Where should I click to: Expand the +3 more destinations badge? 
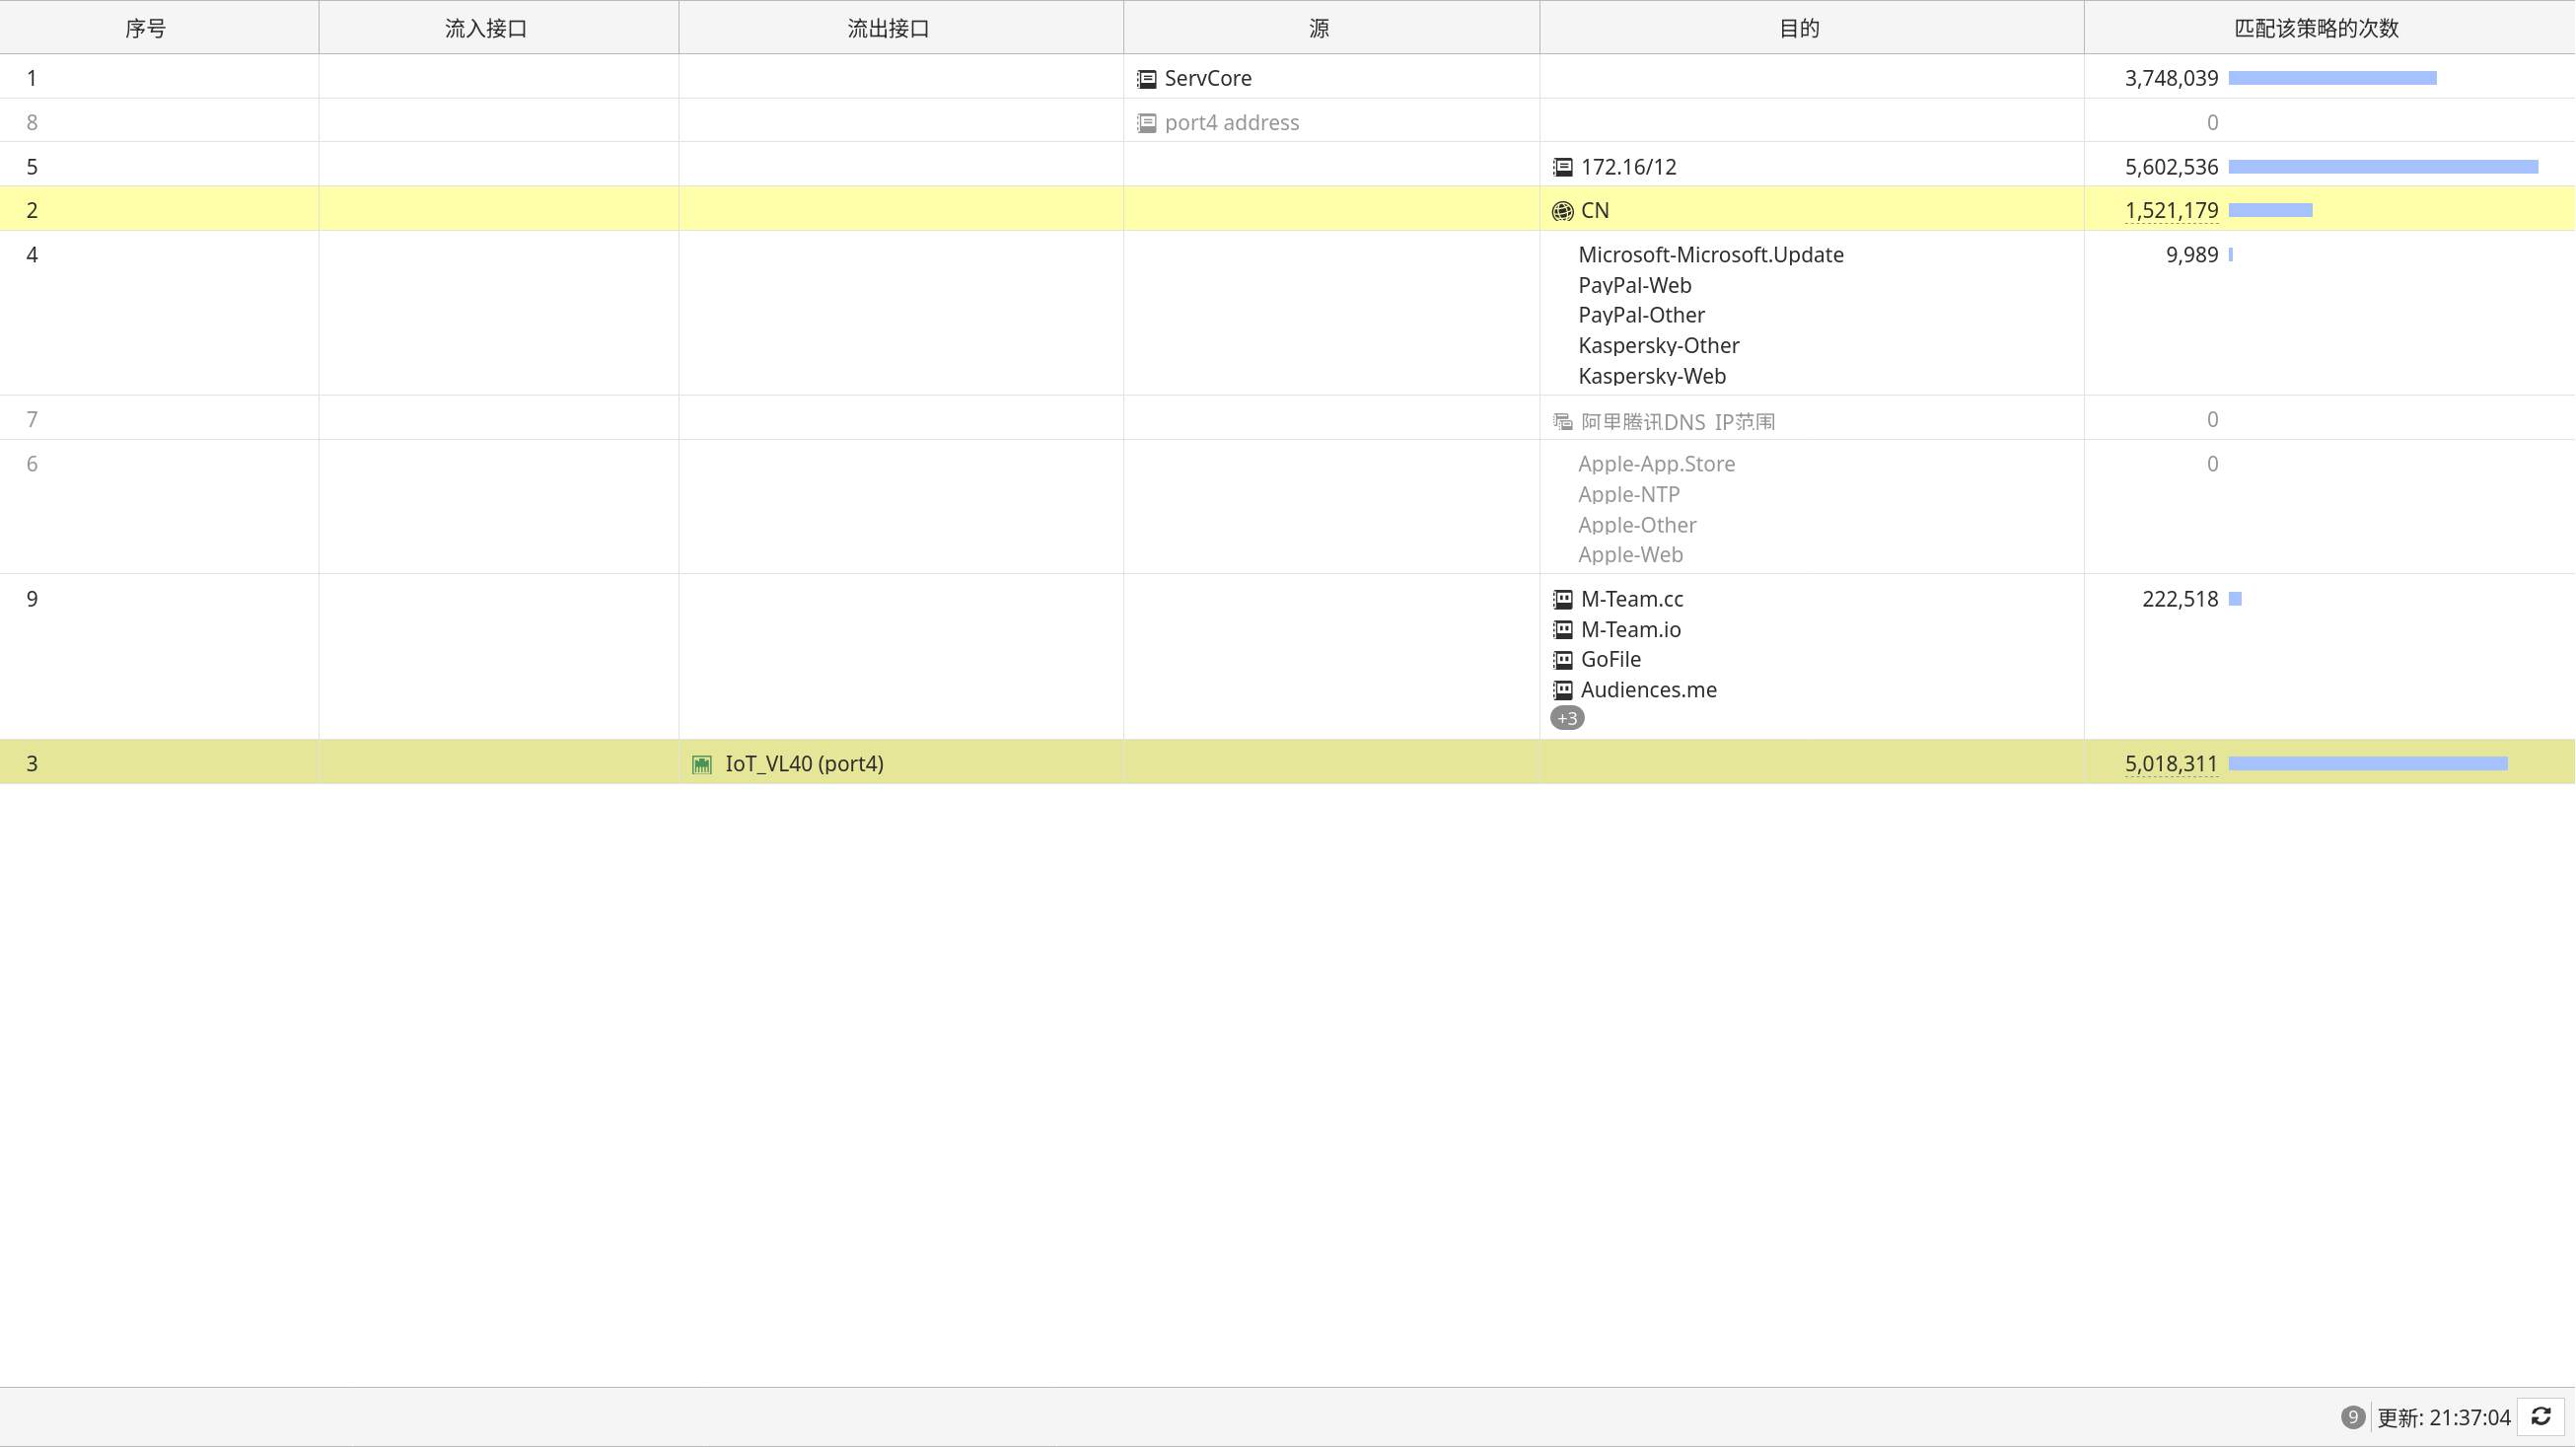tap(1566, 718)
